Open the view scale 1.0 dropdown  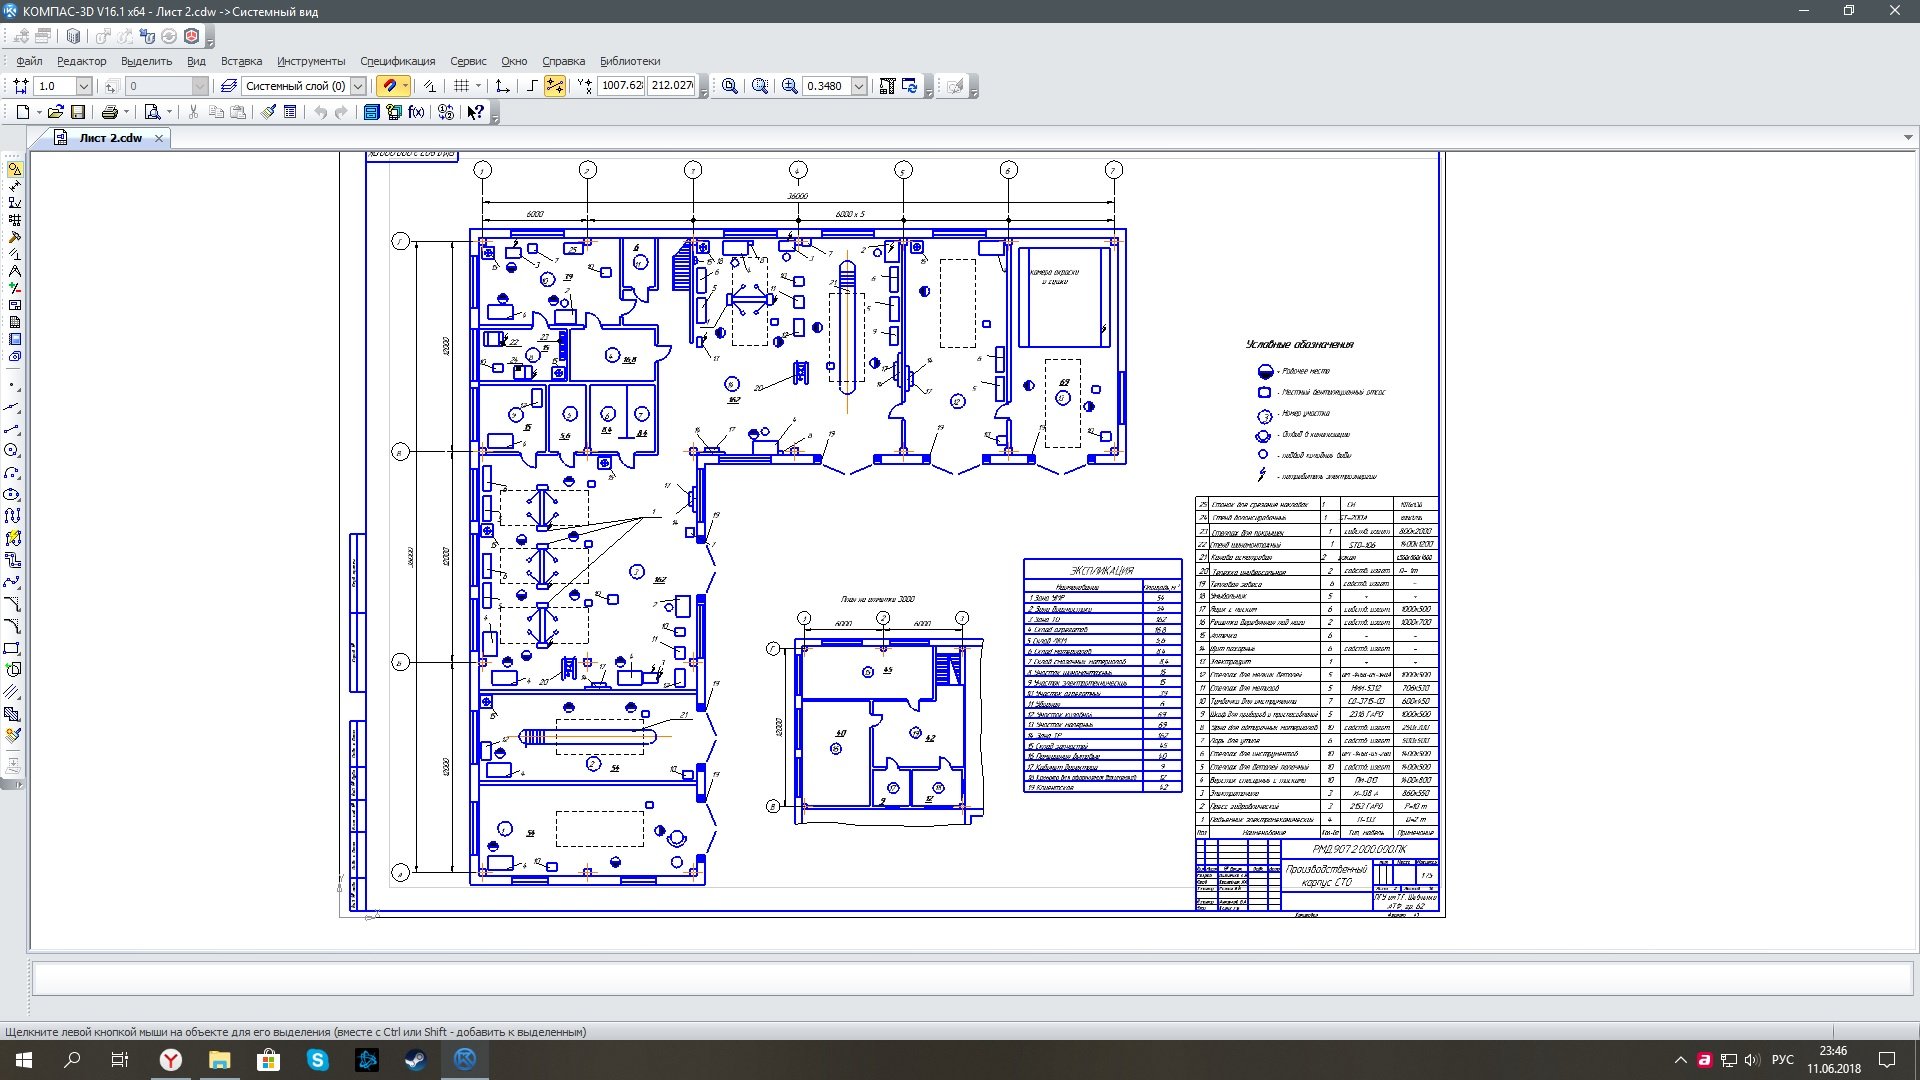pos(84,86)
